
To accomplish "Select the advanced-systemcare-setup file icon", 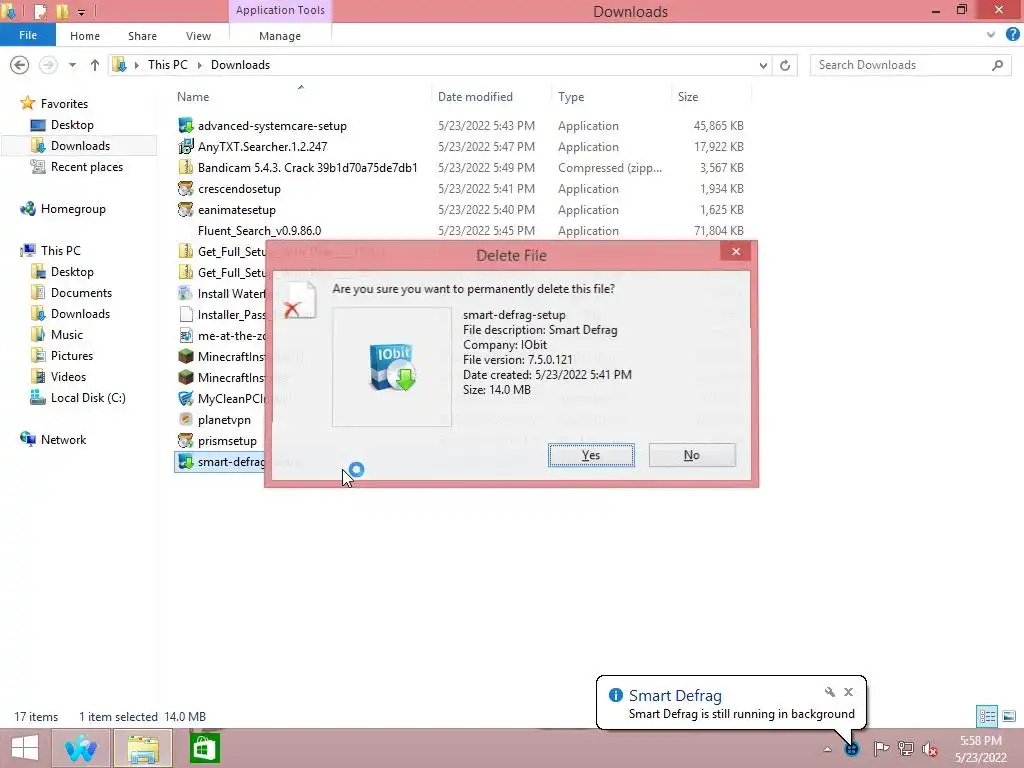I will tap(186, 125).
